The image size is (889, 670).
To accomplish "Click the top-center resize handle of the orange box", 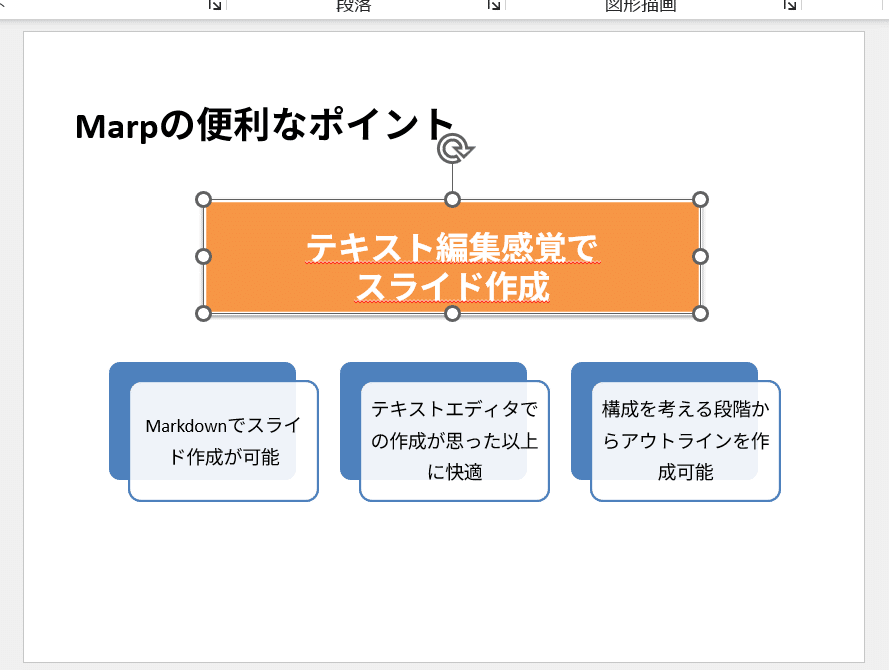I will coord(452,200).
